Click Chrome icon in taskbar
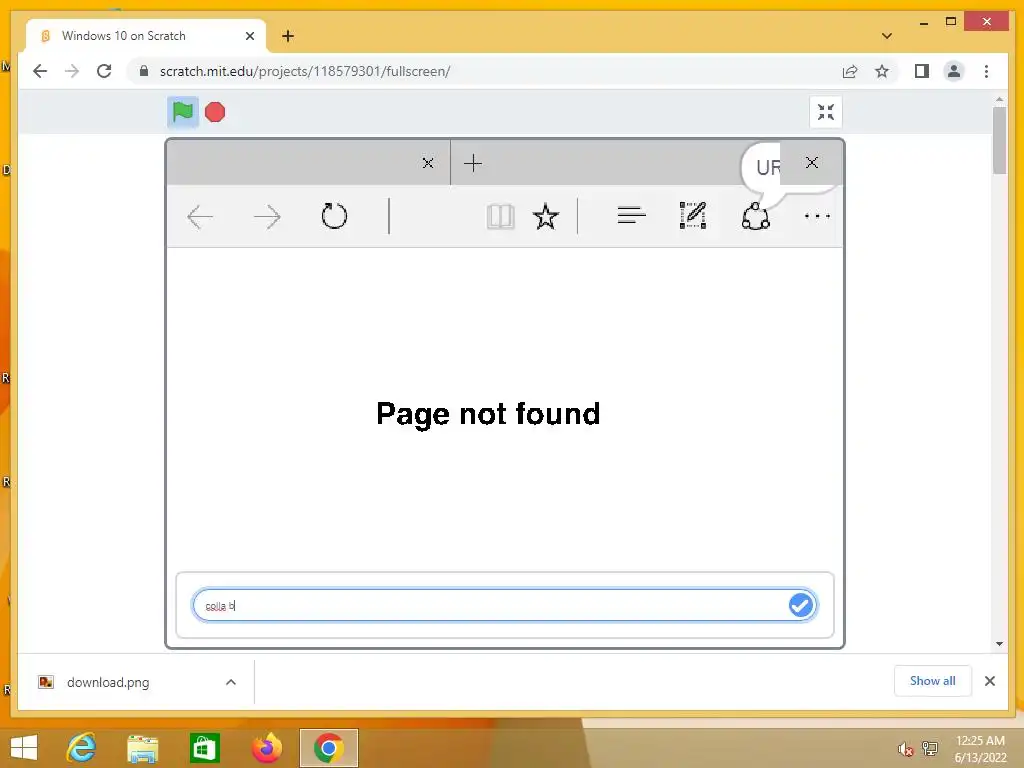This screenshot has height=768, width=1024. tap(328, 748)
